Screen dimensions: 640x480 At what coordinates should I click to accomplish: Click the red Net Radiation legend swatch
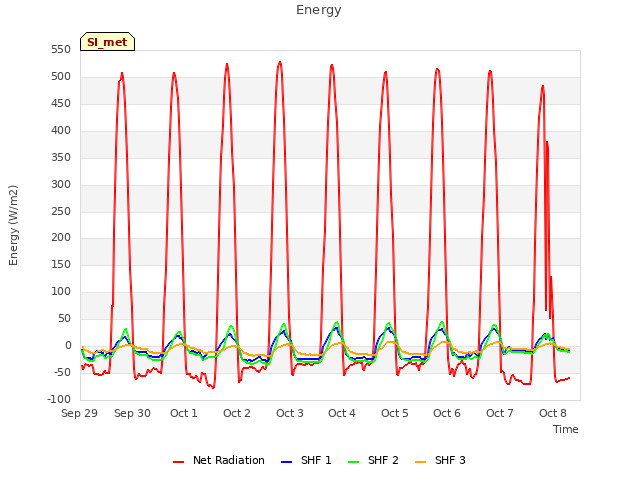point(178,462)
